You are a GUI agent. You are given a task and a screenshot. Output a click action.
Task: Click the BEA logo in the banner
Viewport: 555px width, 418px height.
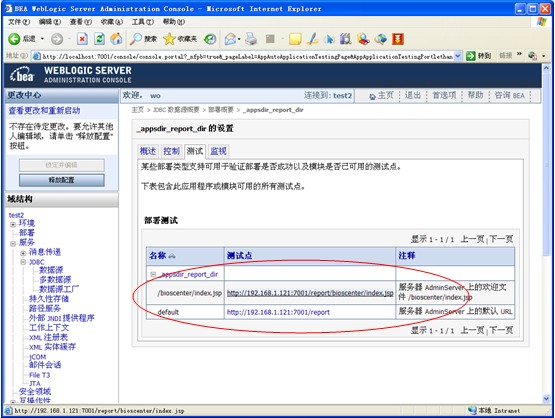pos(22,74)
